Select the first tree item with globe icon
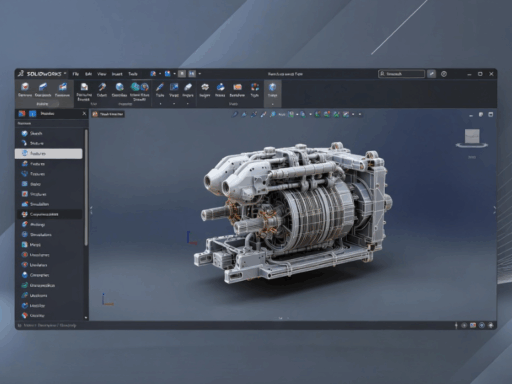The height and width of the screenshot is (384, 512). coord(49,133)
